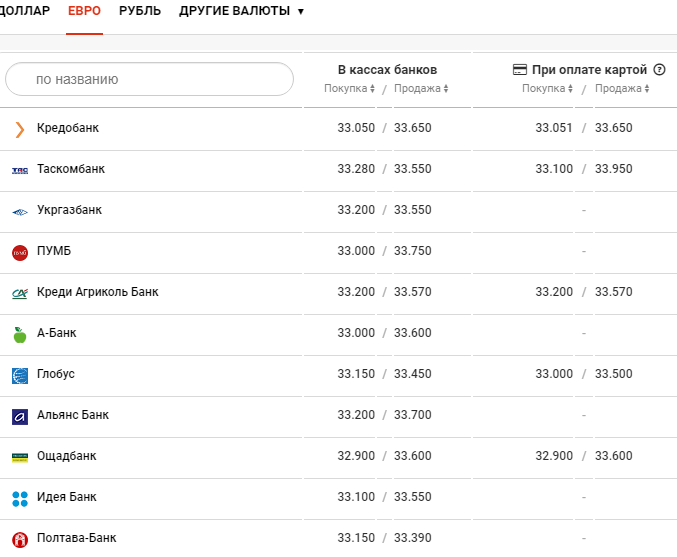Expand the Другие валюты dropdown

point(241,11)
